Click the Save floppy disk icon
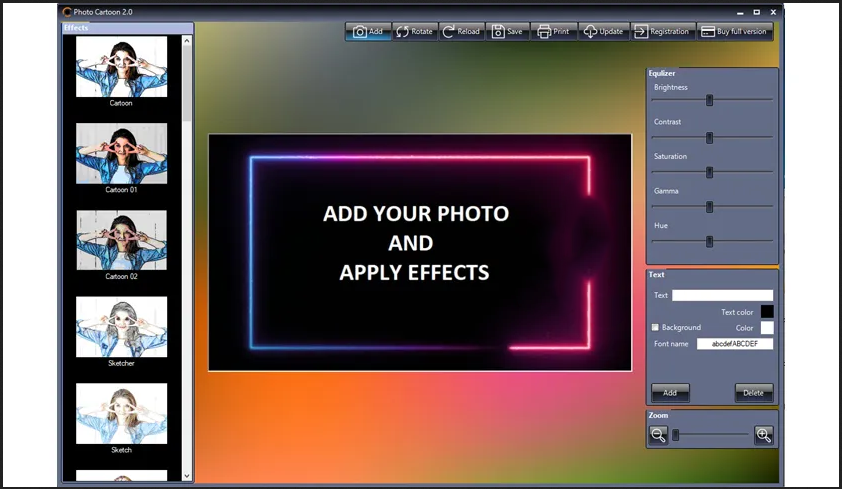Viewport: 842px width, 489px height. tap(496, 32)
